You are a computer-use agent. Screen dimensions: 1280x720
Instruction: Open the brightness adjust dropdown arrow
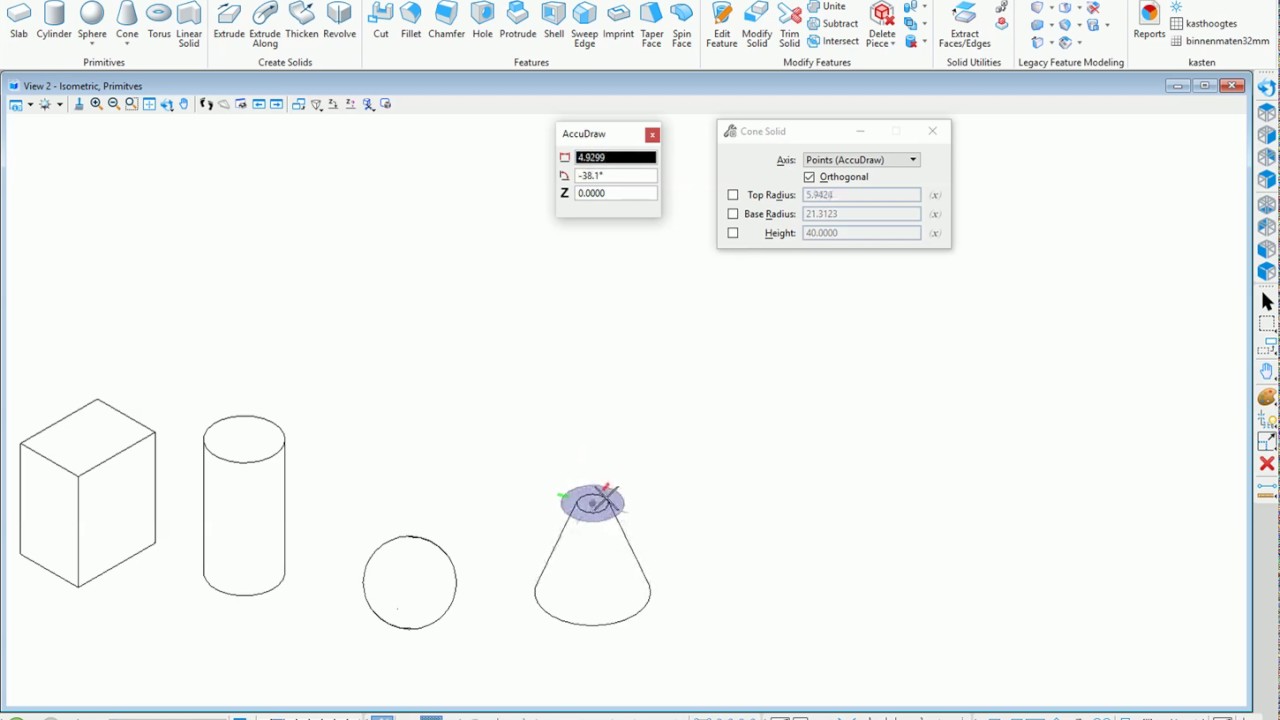tap(59, 104)
